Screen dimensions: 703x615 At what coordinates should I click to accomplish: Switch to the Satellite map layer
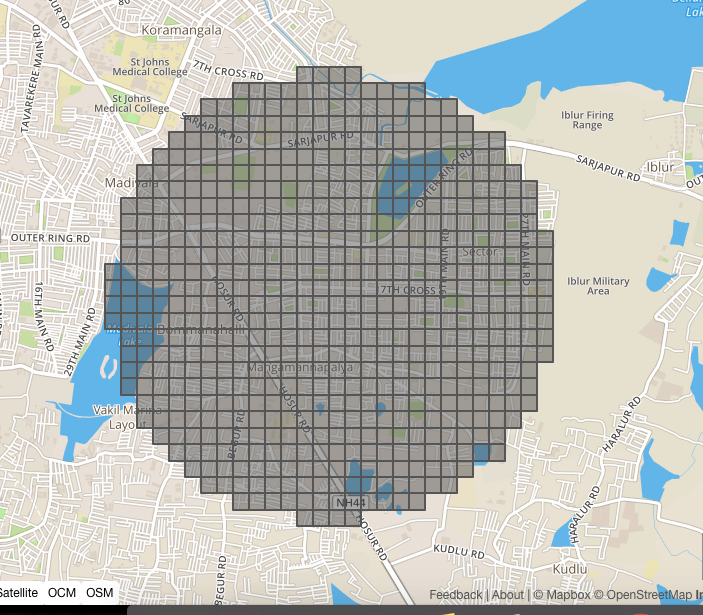pos(19,593)
